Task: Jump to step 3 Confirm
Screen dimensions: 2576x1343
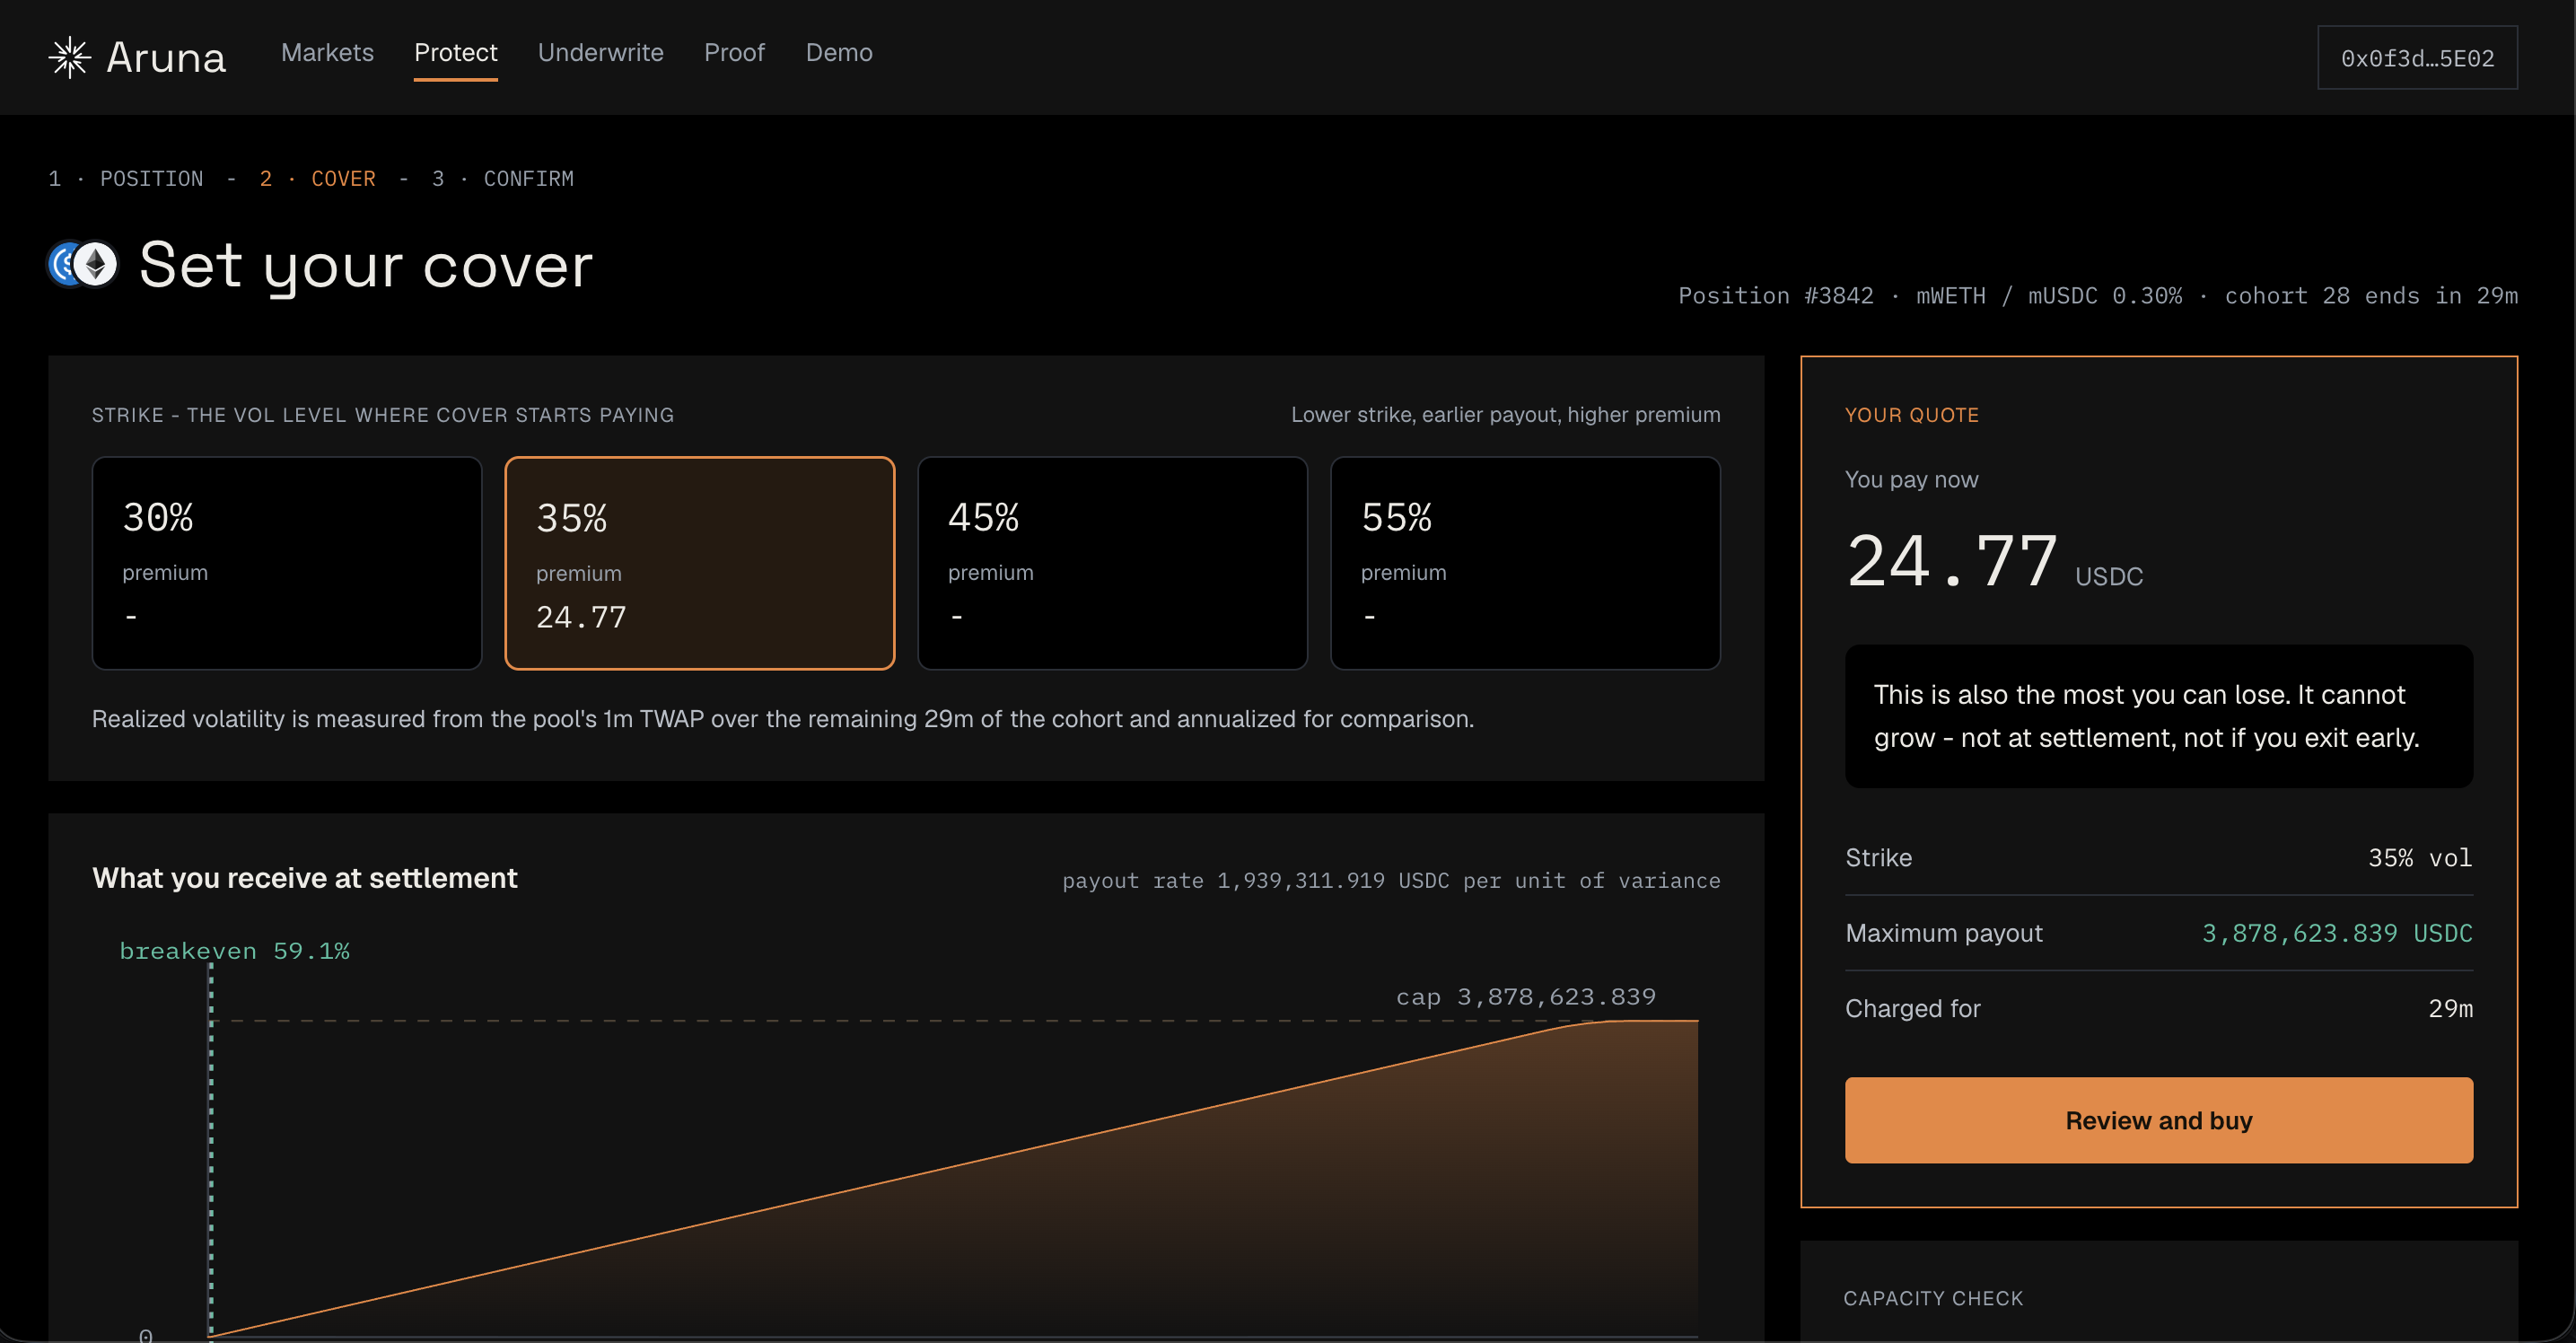Action: coord(502,178)
